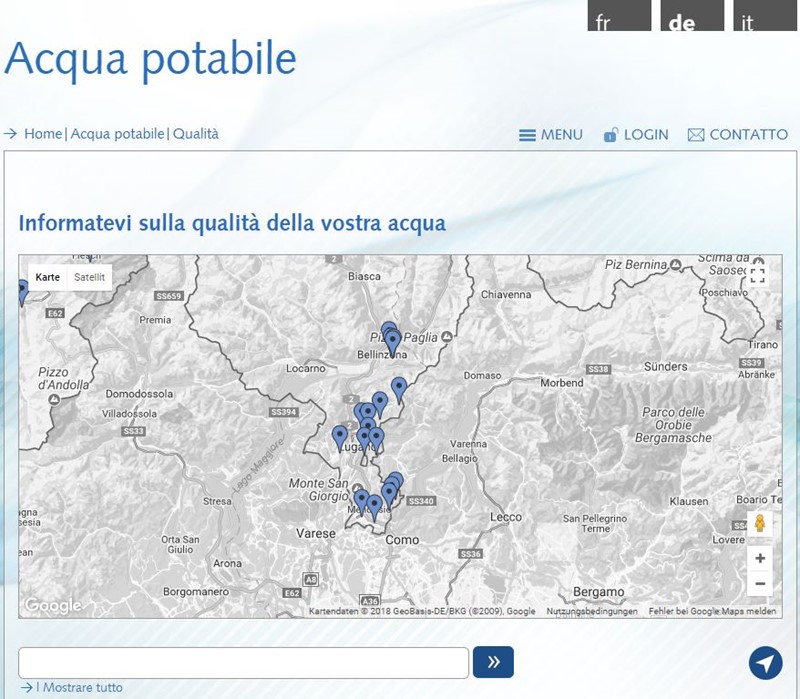Image resolution: width=800 pixels, height=699 pixels.
Task: Click the envelope icon beside CONTATTO
Action: tap(694, 134)
